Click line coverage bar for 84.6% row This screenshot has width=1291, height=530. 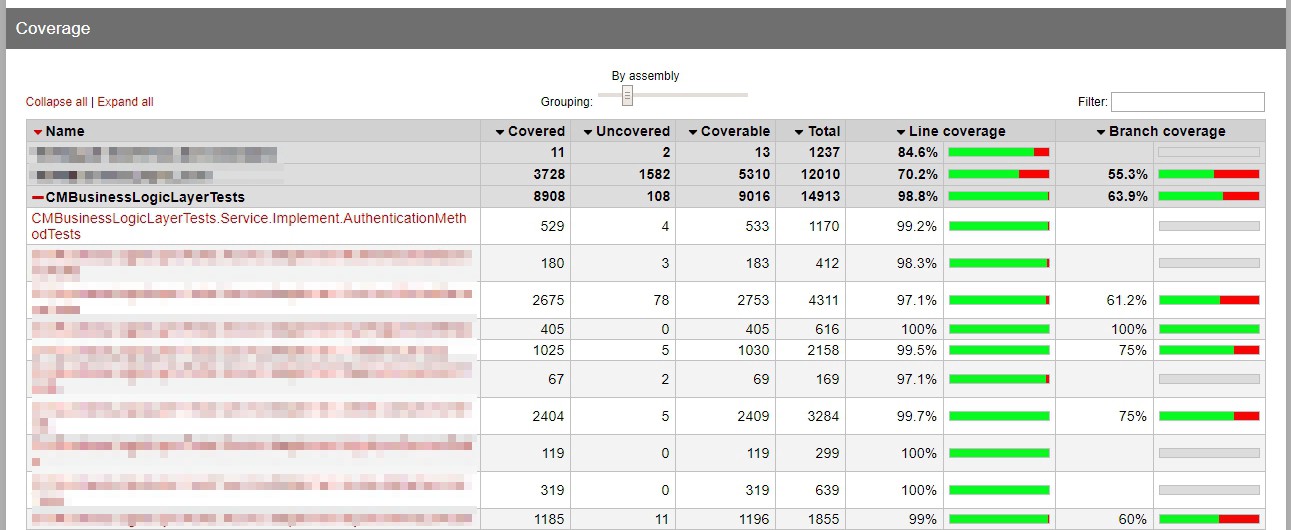pyautogui.click(x=998, y=152)
